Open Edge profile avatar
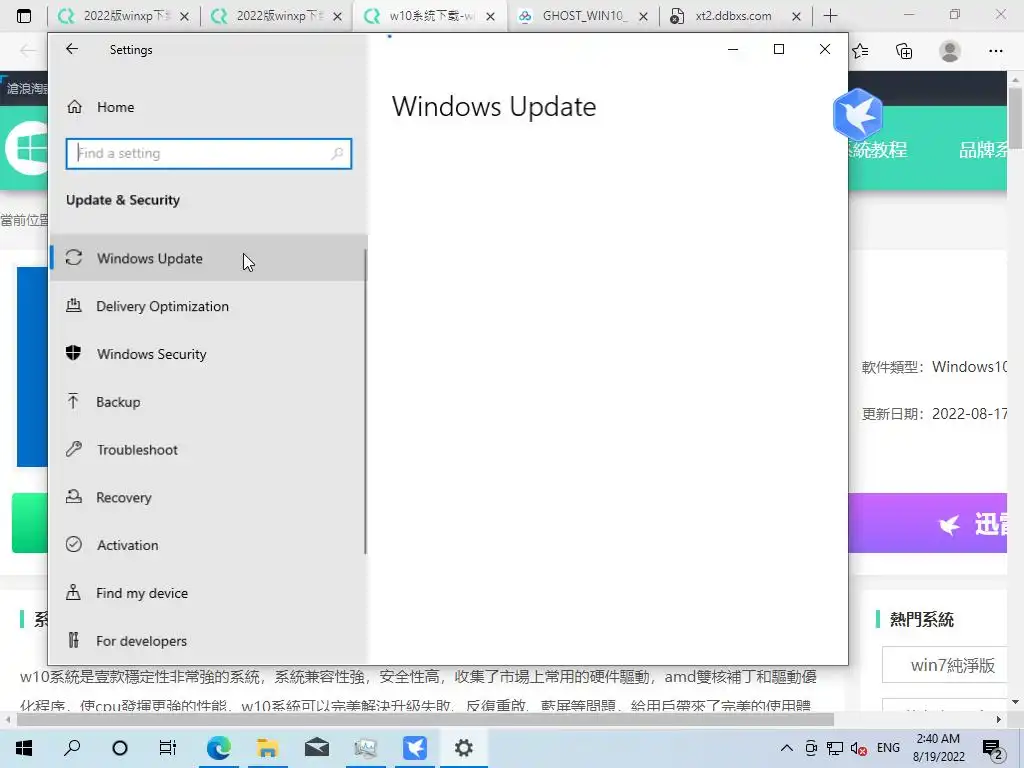The width and height of the screenshot is (1024, 768). tap(950, 51)
